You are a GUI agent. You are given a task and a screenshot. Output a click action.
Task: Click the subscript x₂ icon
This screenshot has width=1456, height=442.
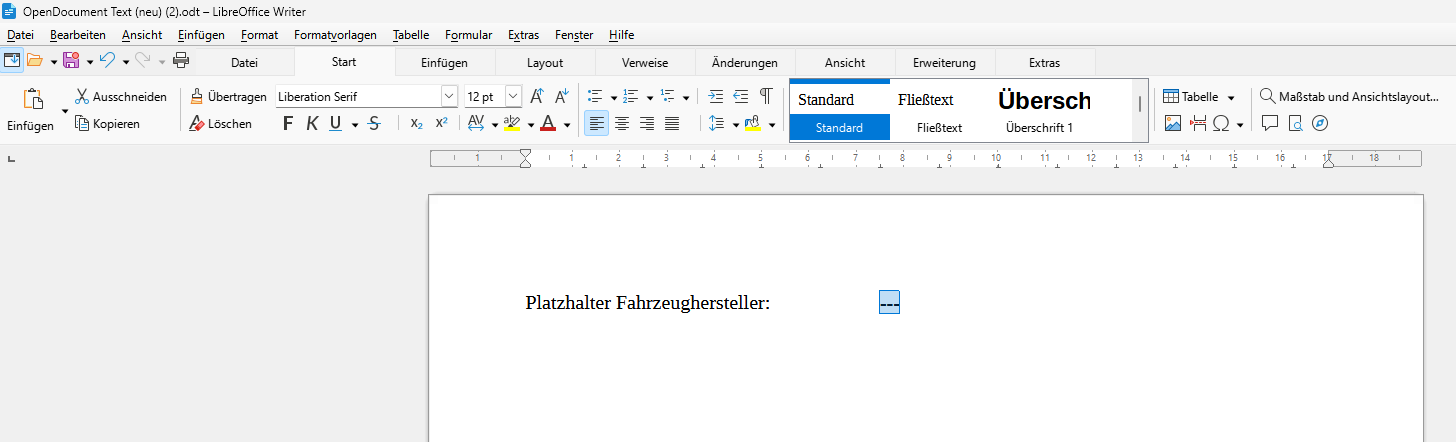pyautogui.click(x=417, y=124)
